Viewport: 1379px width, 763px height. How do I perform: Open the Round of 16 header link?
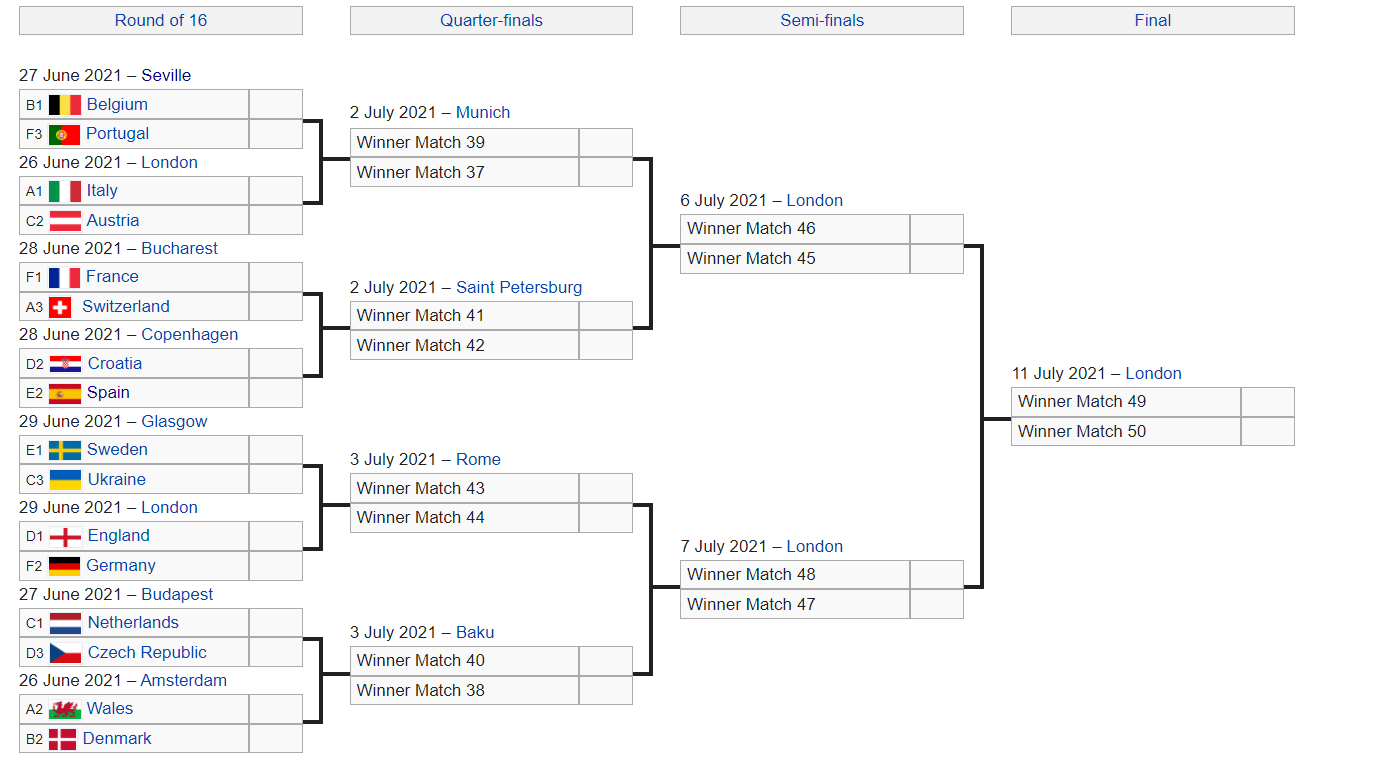point(161,20)
